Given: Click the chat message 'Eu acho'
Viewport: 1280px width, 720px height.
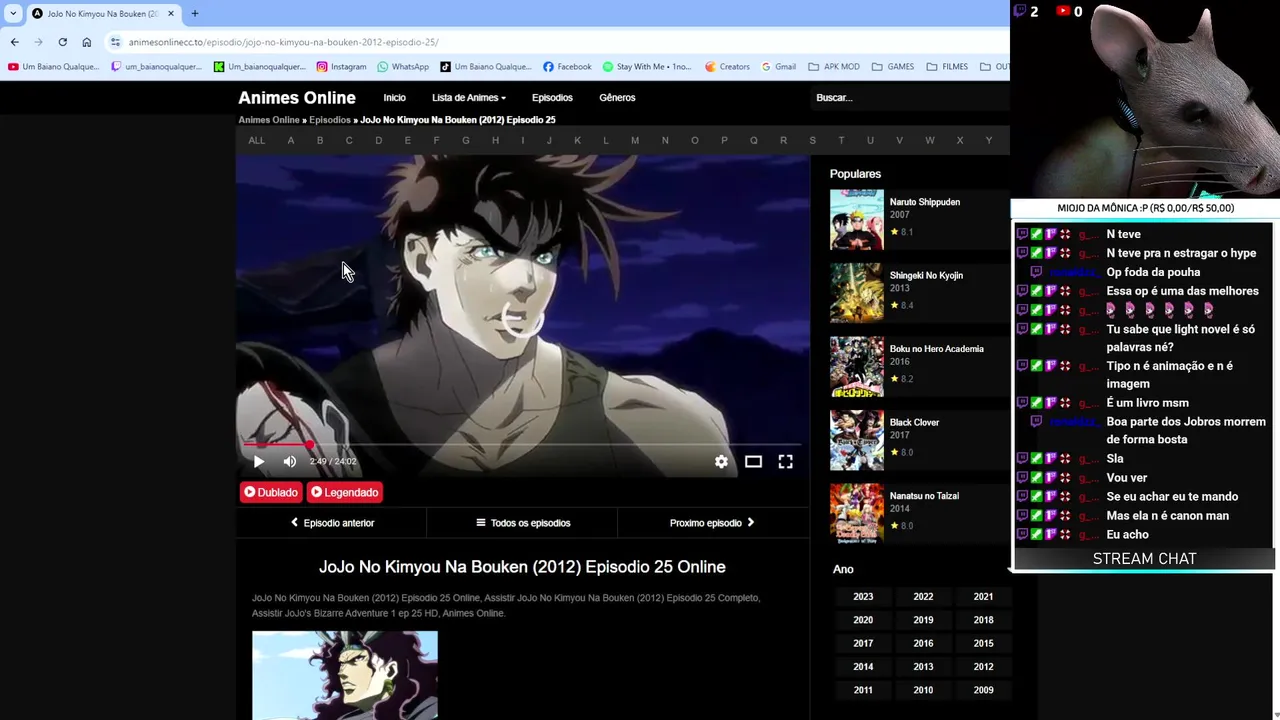Looking at the screenshot, I should tap(1127, 535).
